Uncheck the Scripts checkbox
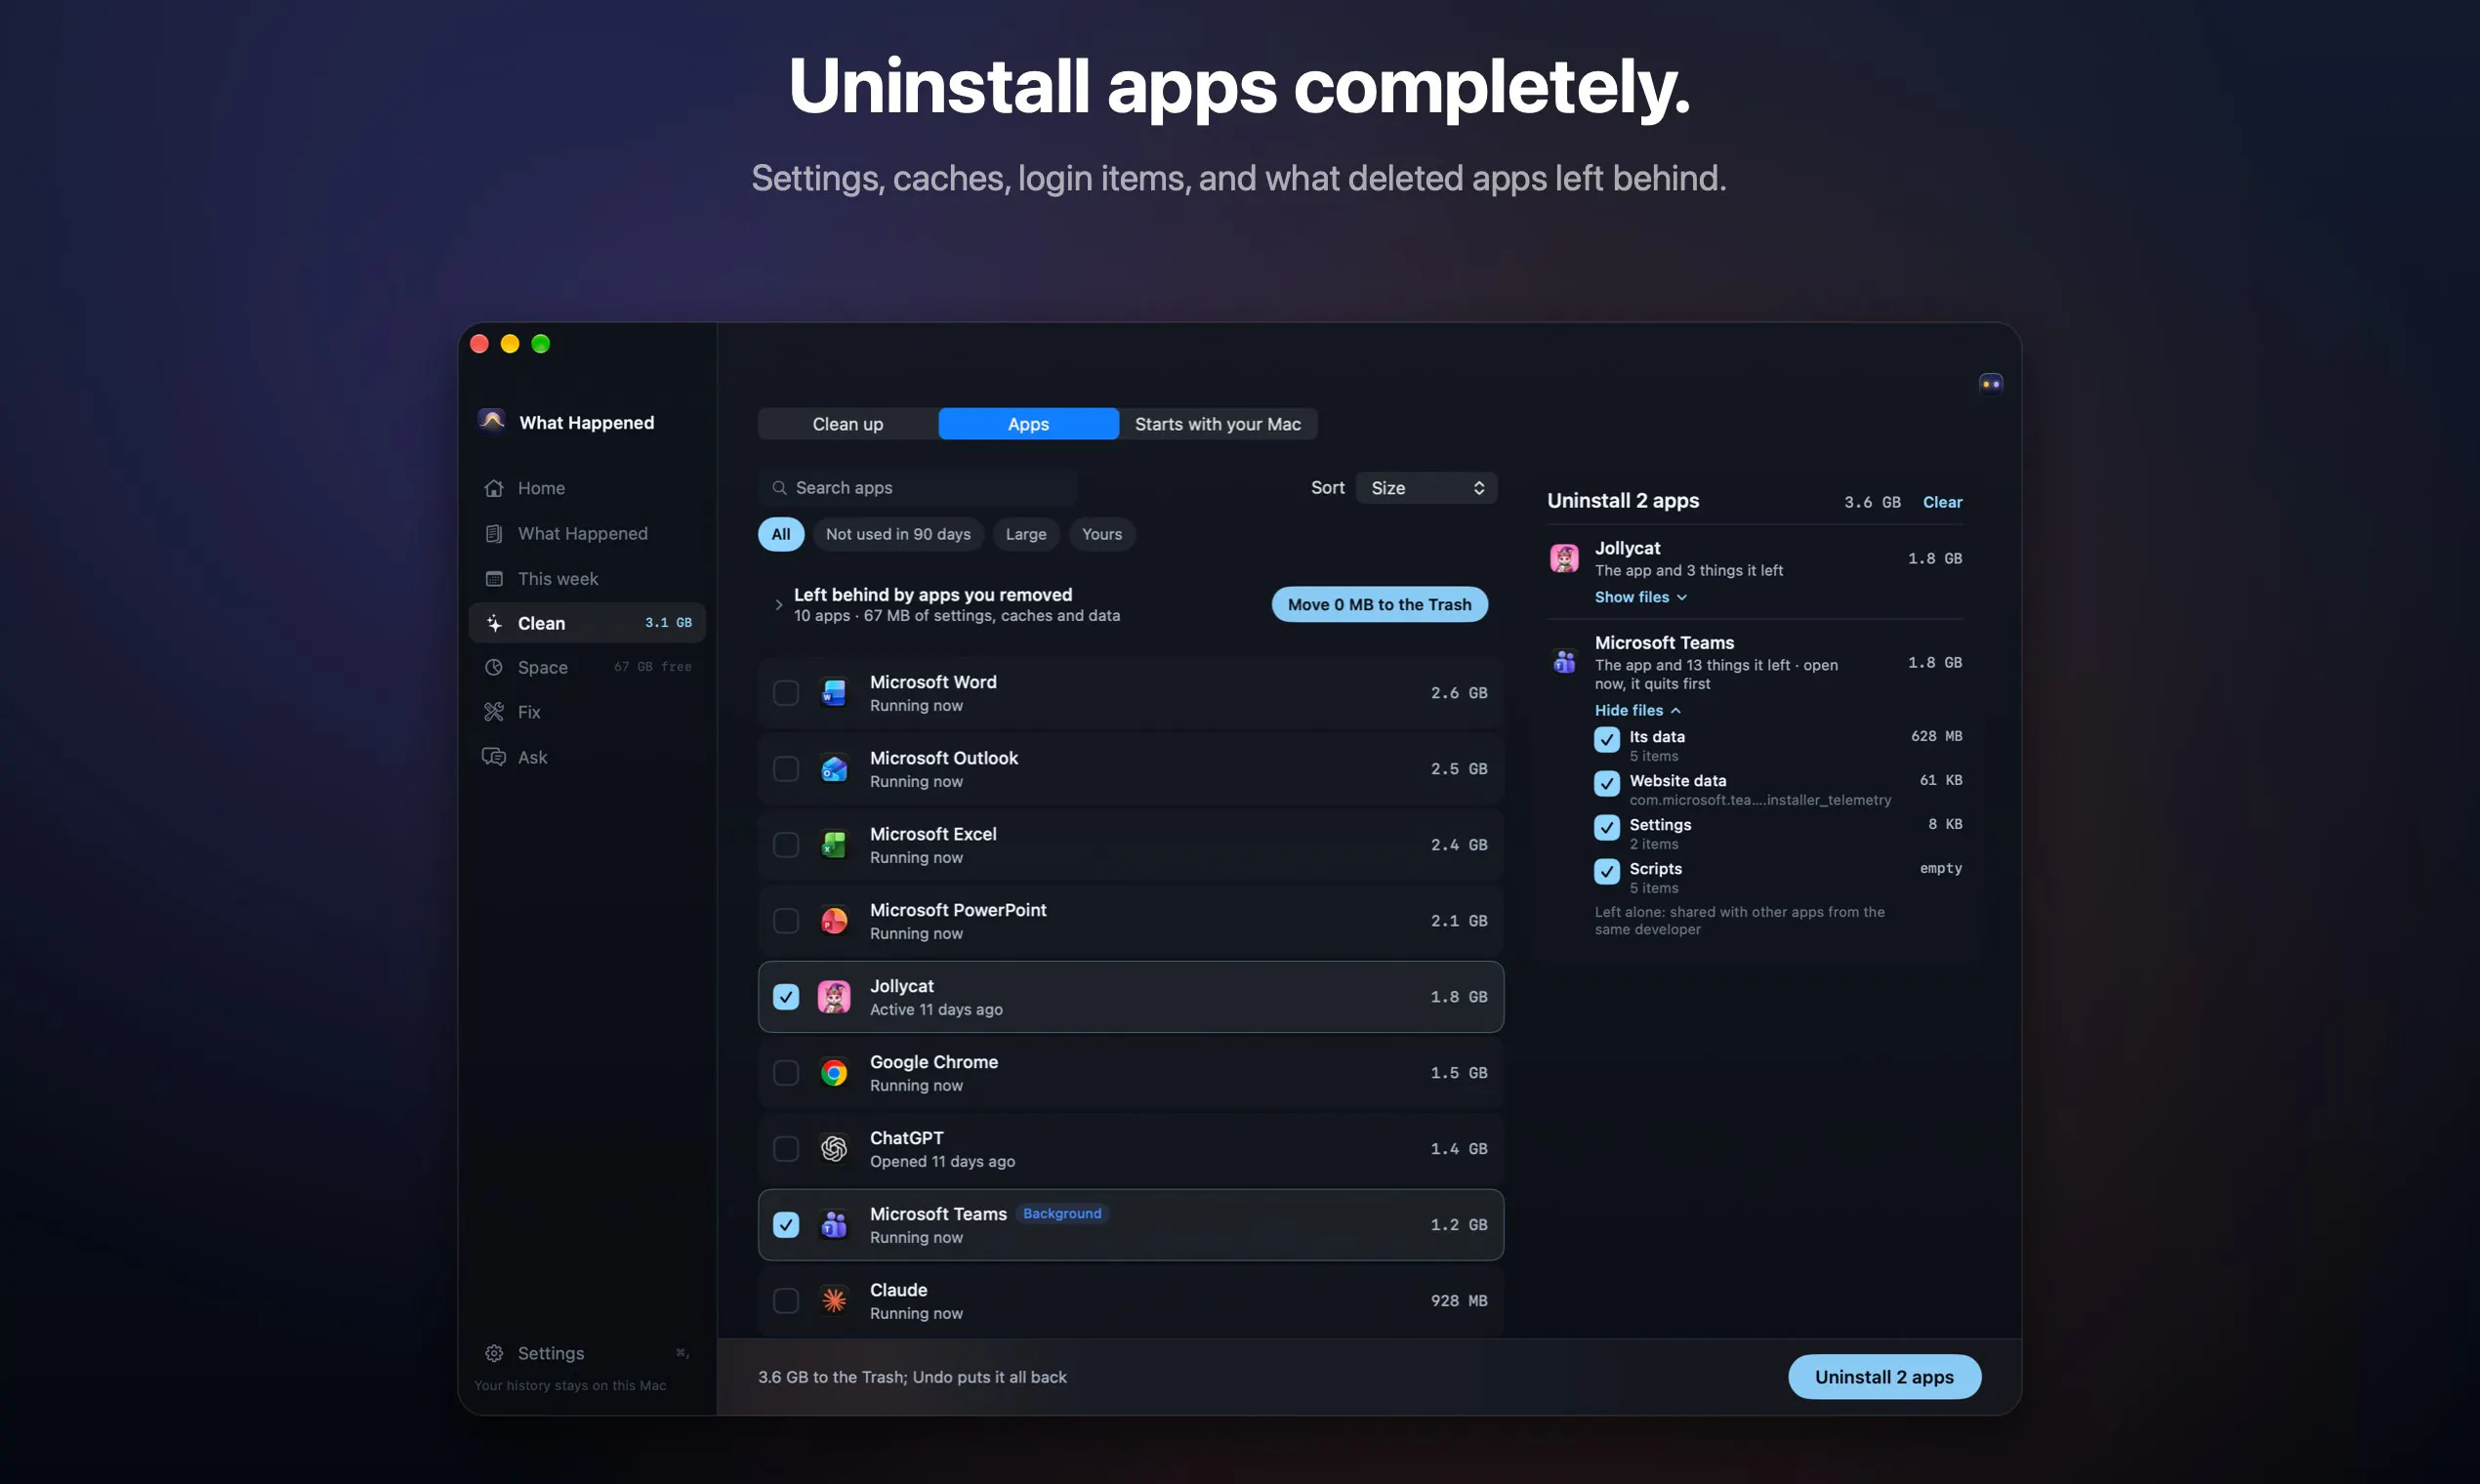 (1606, 872)
